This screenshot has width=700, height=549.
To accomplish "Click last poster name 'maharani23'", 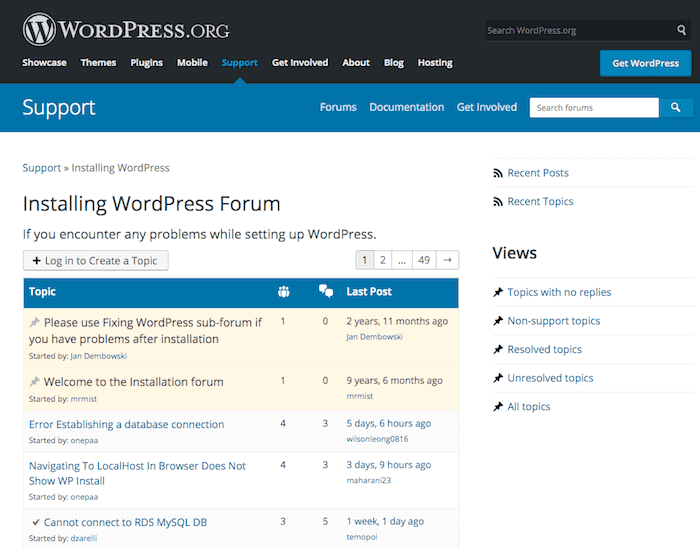I will [x=369, y=480].
